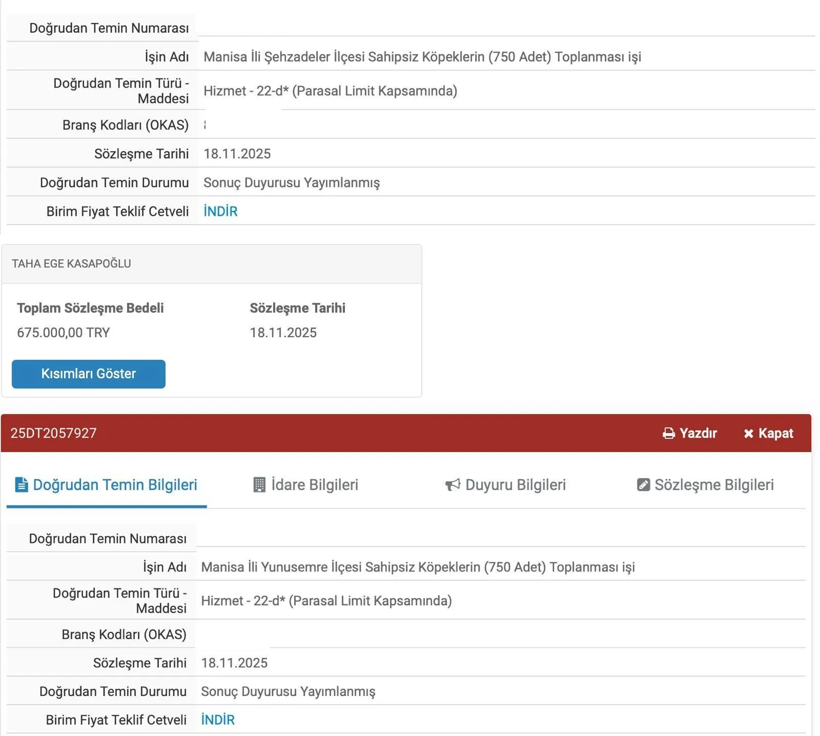The height and width of the screenshot is (736, 820).
Task: Download the Şehzadeler Birim Fiyat Teklif Cetveli via İNDİR
Action: click(220, 211)
